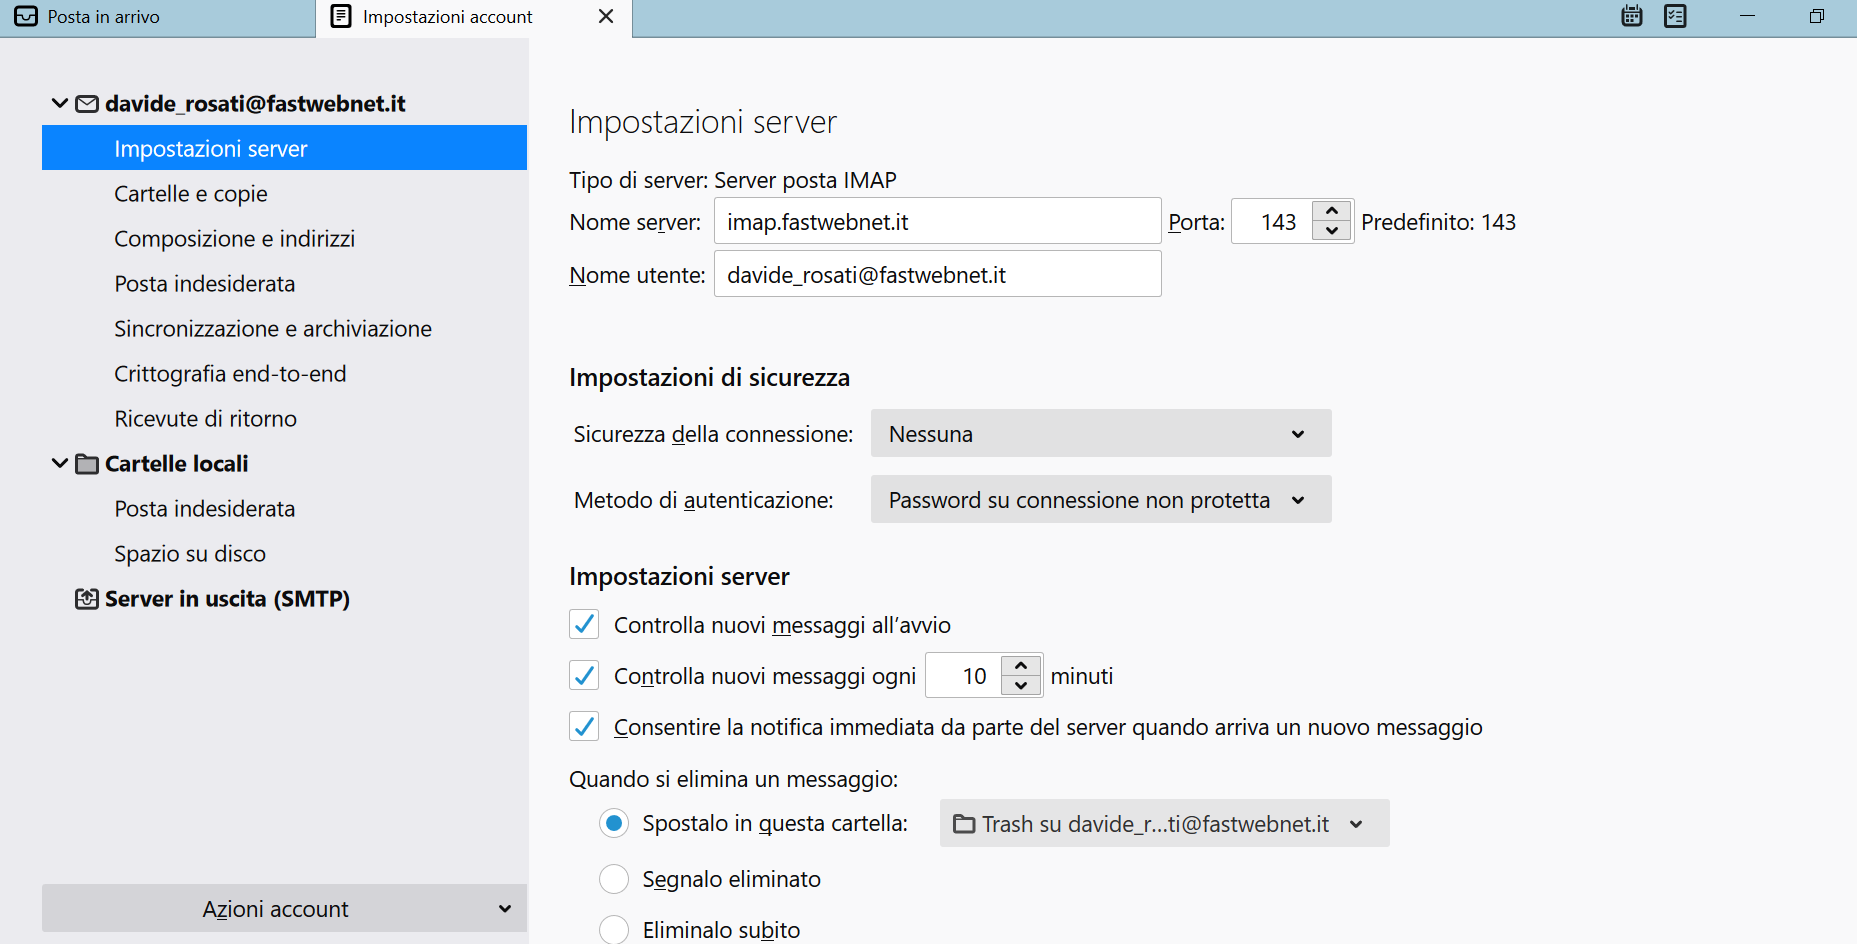This screenshot has height=944, width=1857.
Task: Go to Crittografia end-to-end section
Action: (x=230, y=374)
